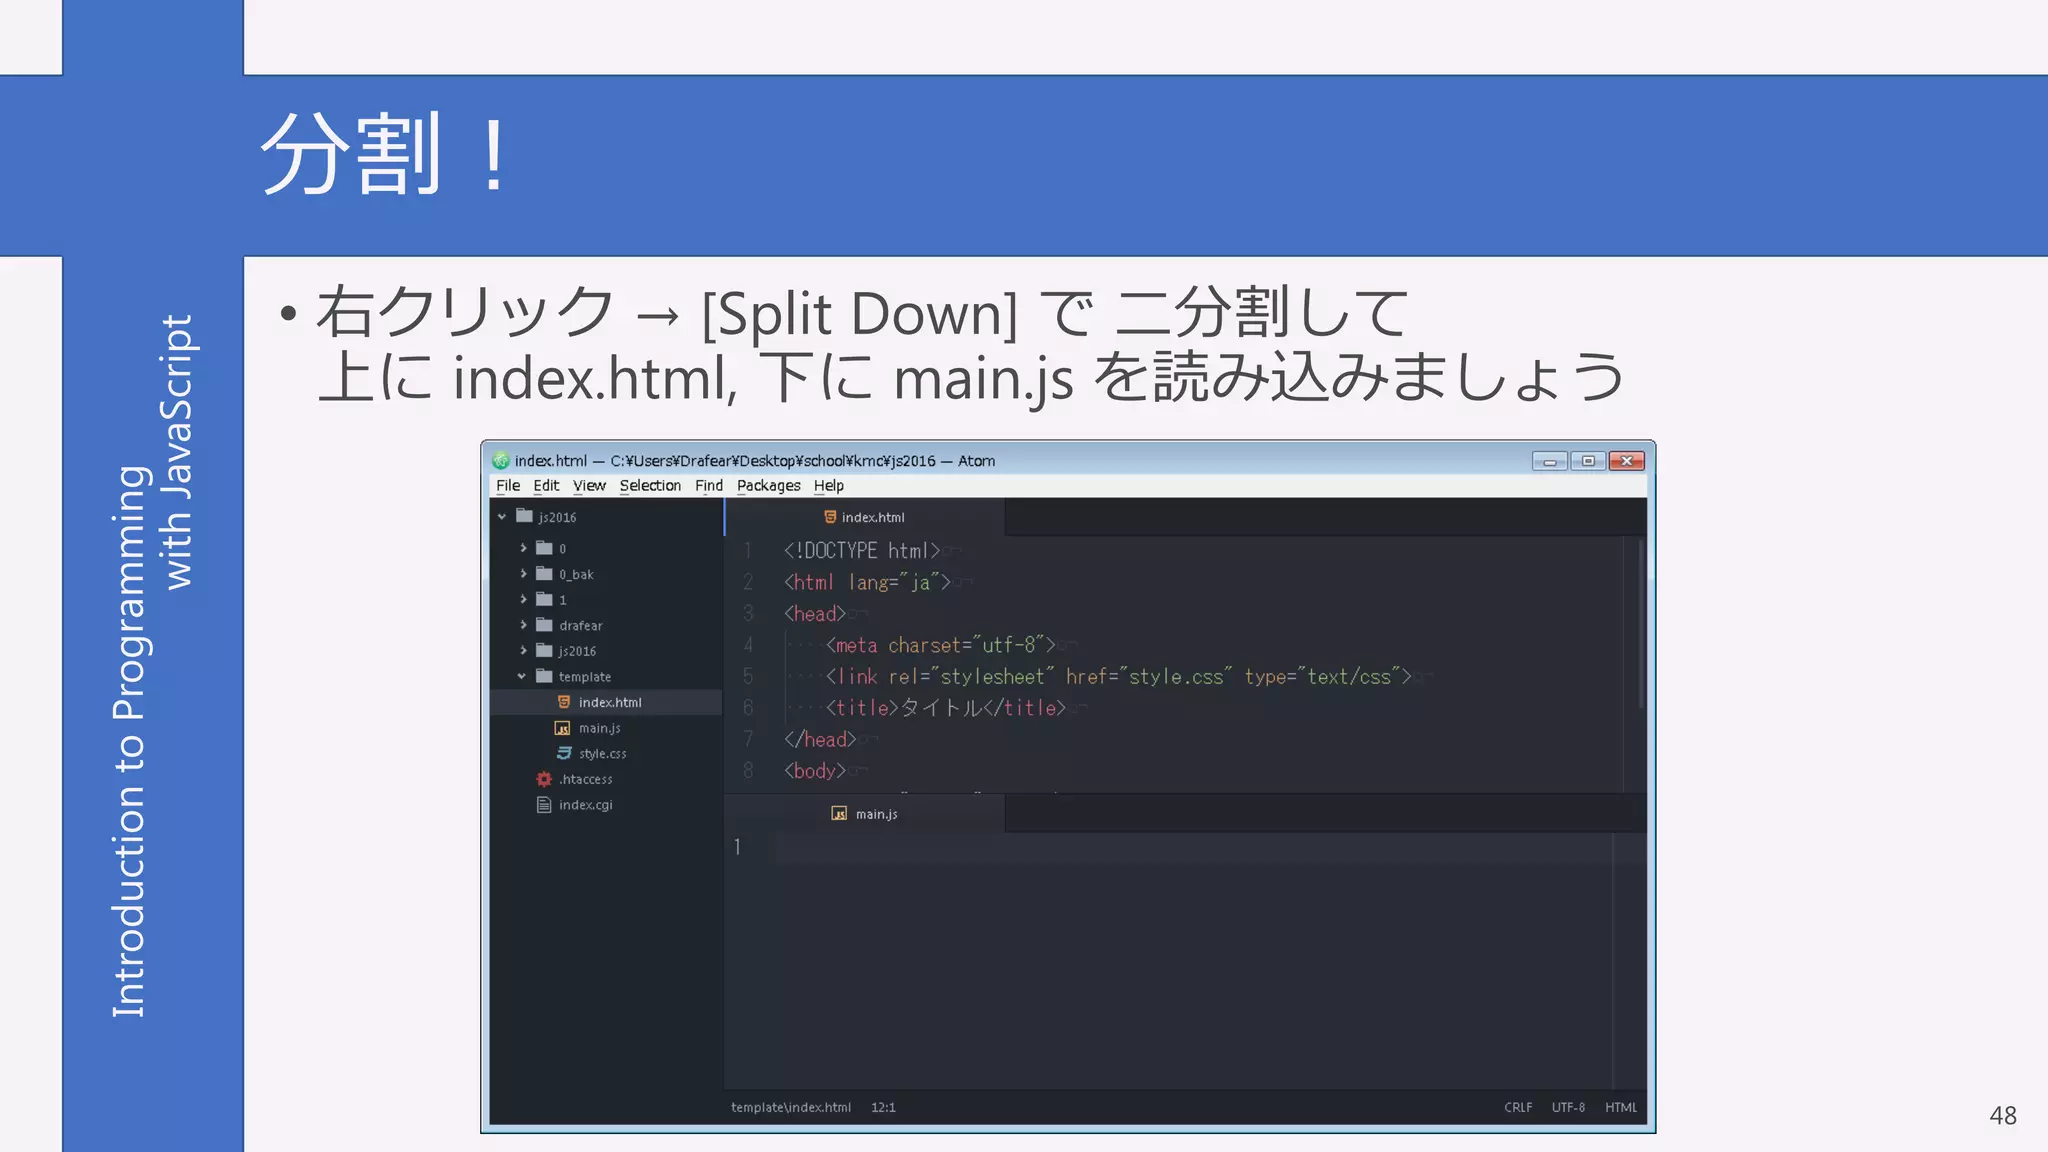The image size is (2048, 1152).
Task: Select the 0_bak folder label
Action: click(576, 574)
